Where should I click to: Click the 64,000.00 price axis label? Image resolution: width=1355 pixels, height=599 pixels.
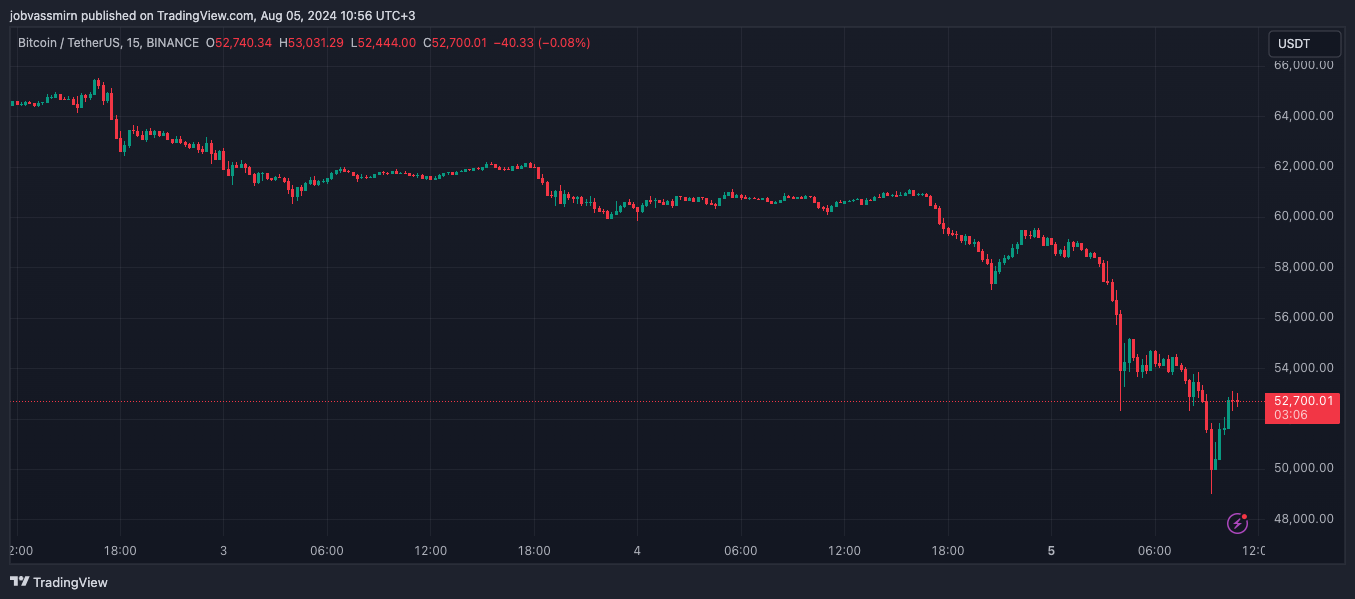(x=1303, y=116)
